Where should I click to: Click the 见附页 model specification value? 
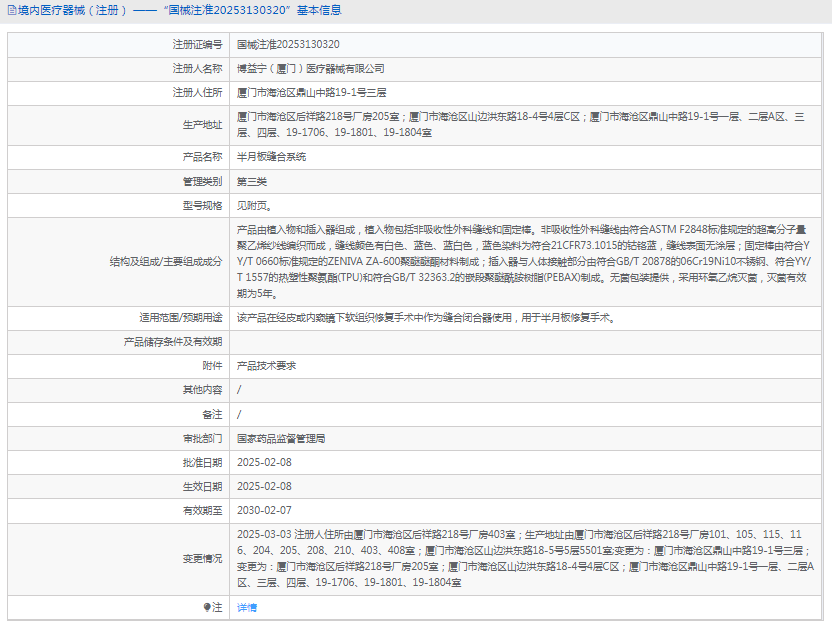(x=254, y=205)
